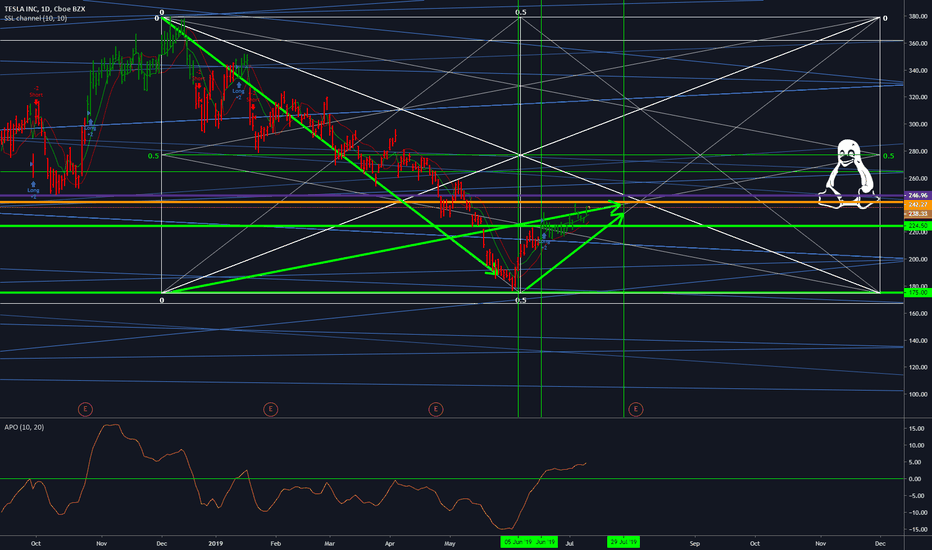Click the green 175.00 price label

[918, 293]
